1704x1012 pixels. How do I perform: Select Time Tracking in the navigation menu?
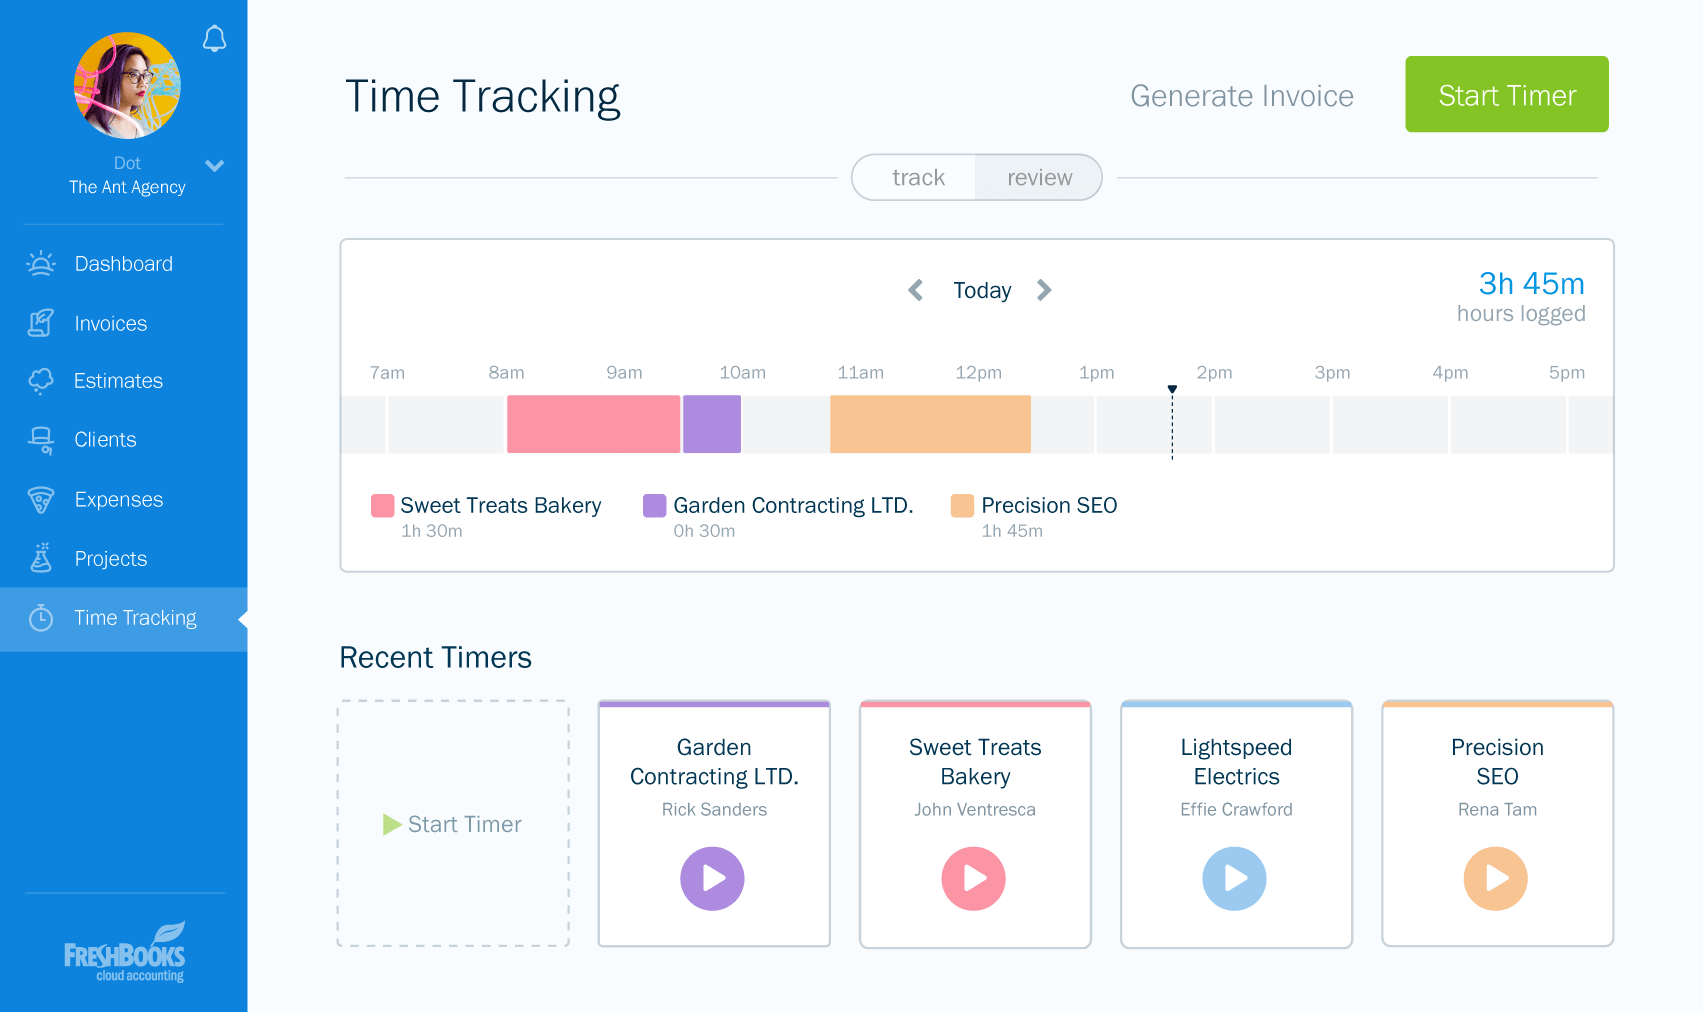pyautogui.click(x=135, y=618)
